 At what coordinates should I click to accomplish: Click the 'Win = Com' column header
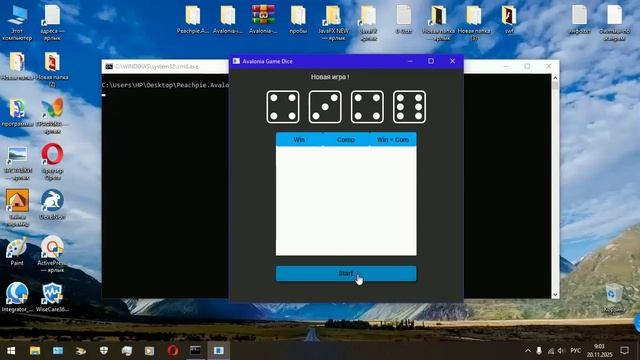(x=393, y=140)
